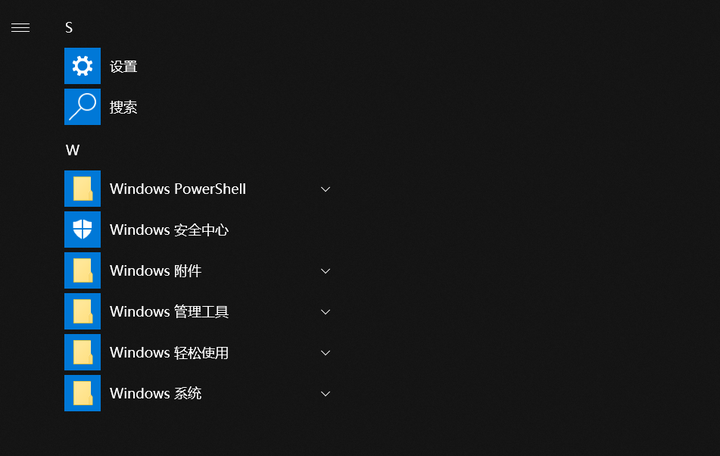Expand the Windows 轻松使用 chevron
Viewport: 720px width, 456px height.
pyautogui.click(x=326, y=353)
